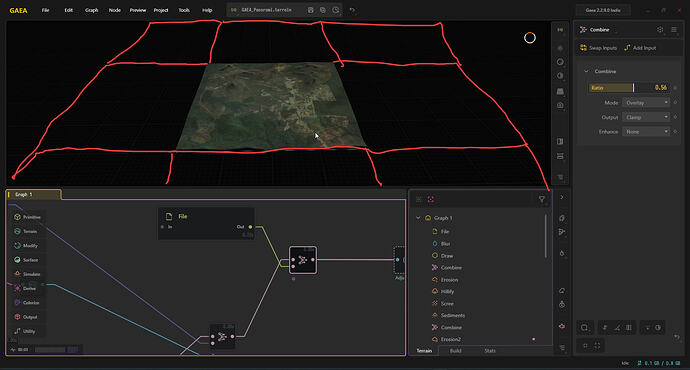Click the camera icon in viewport sidebar

point(560,105)
